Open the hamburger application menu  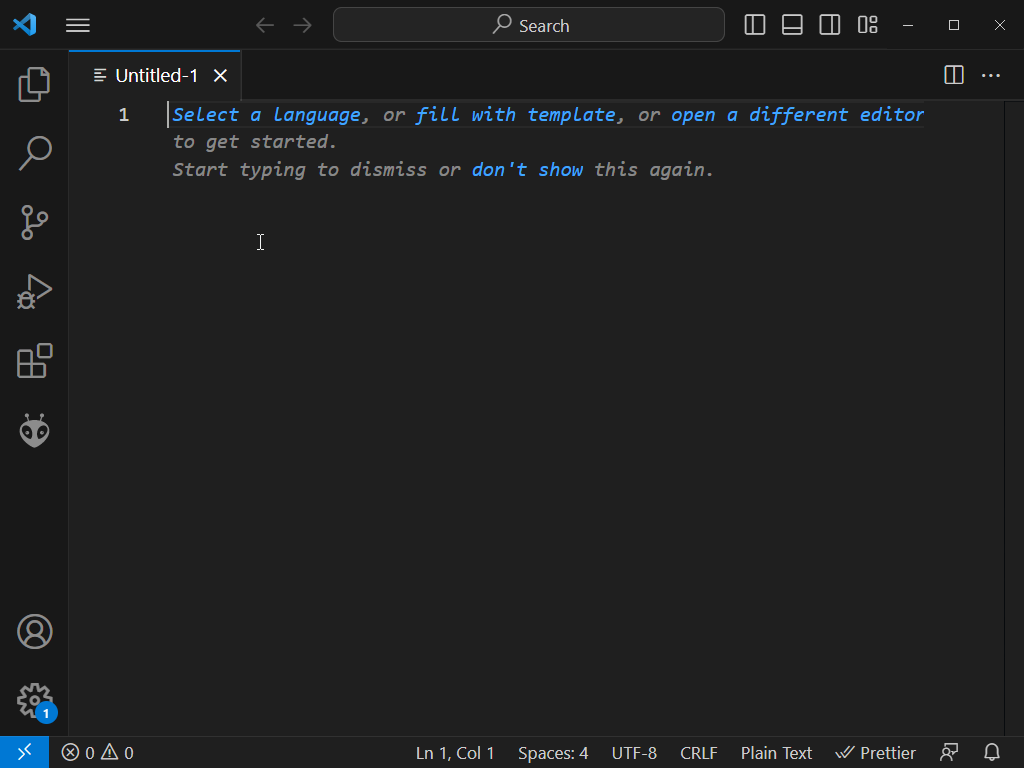(78, 25)
